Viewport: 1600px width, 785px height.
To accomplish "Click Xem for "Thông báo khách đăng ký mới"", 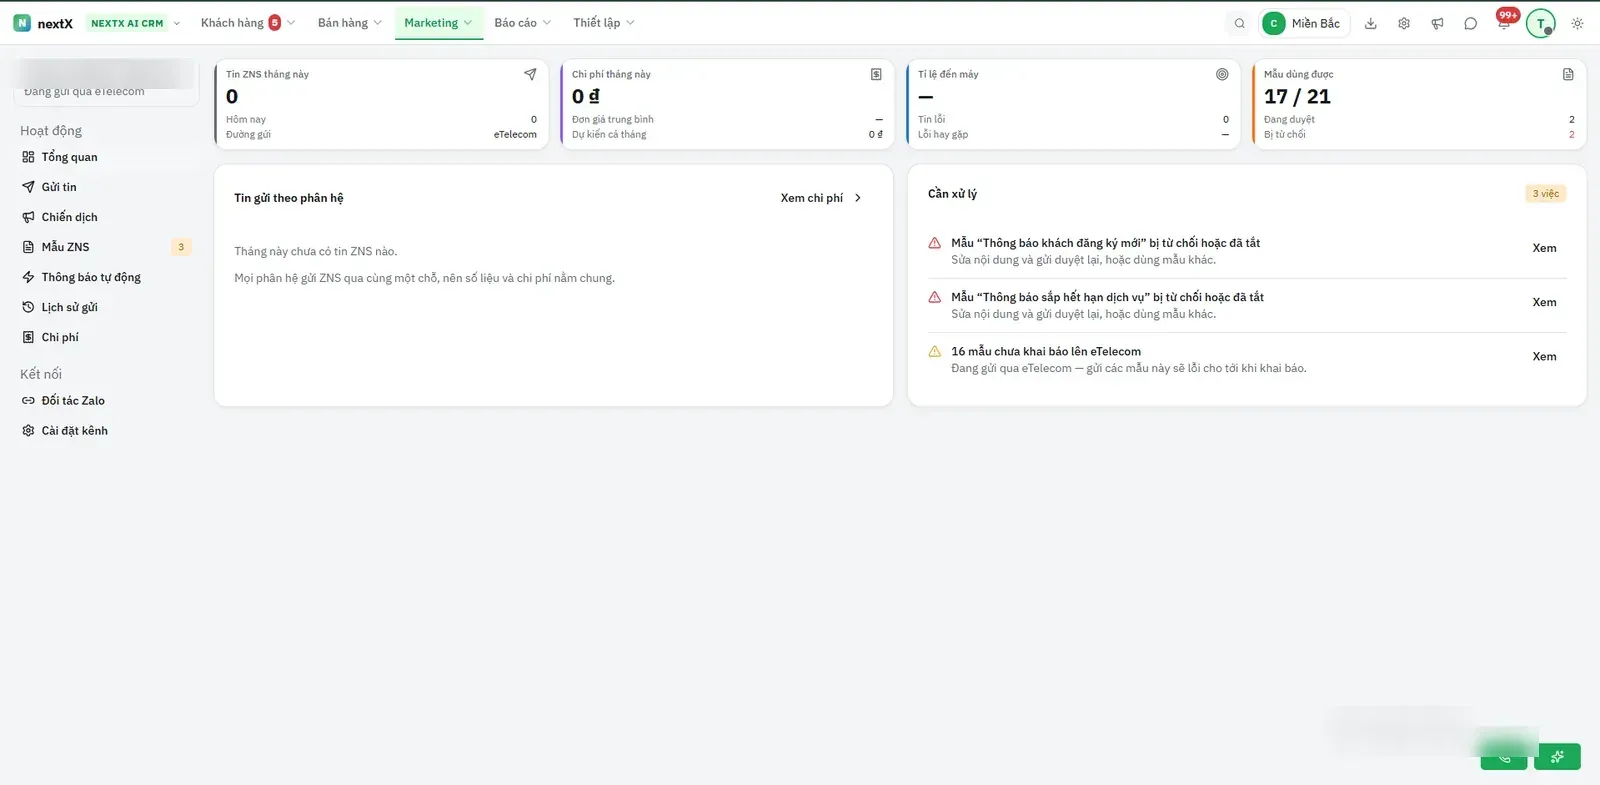I will (x=1544, y=248).
